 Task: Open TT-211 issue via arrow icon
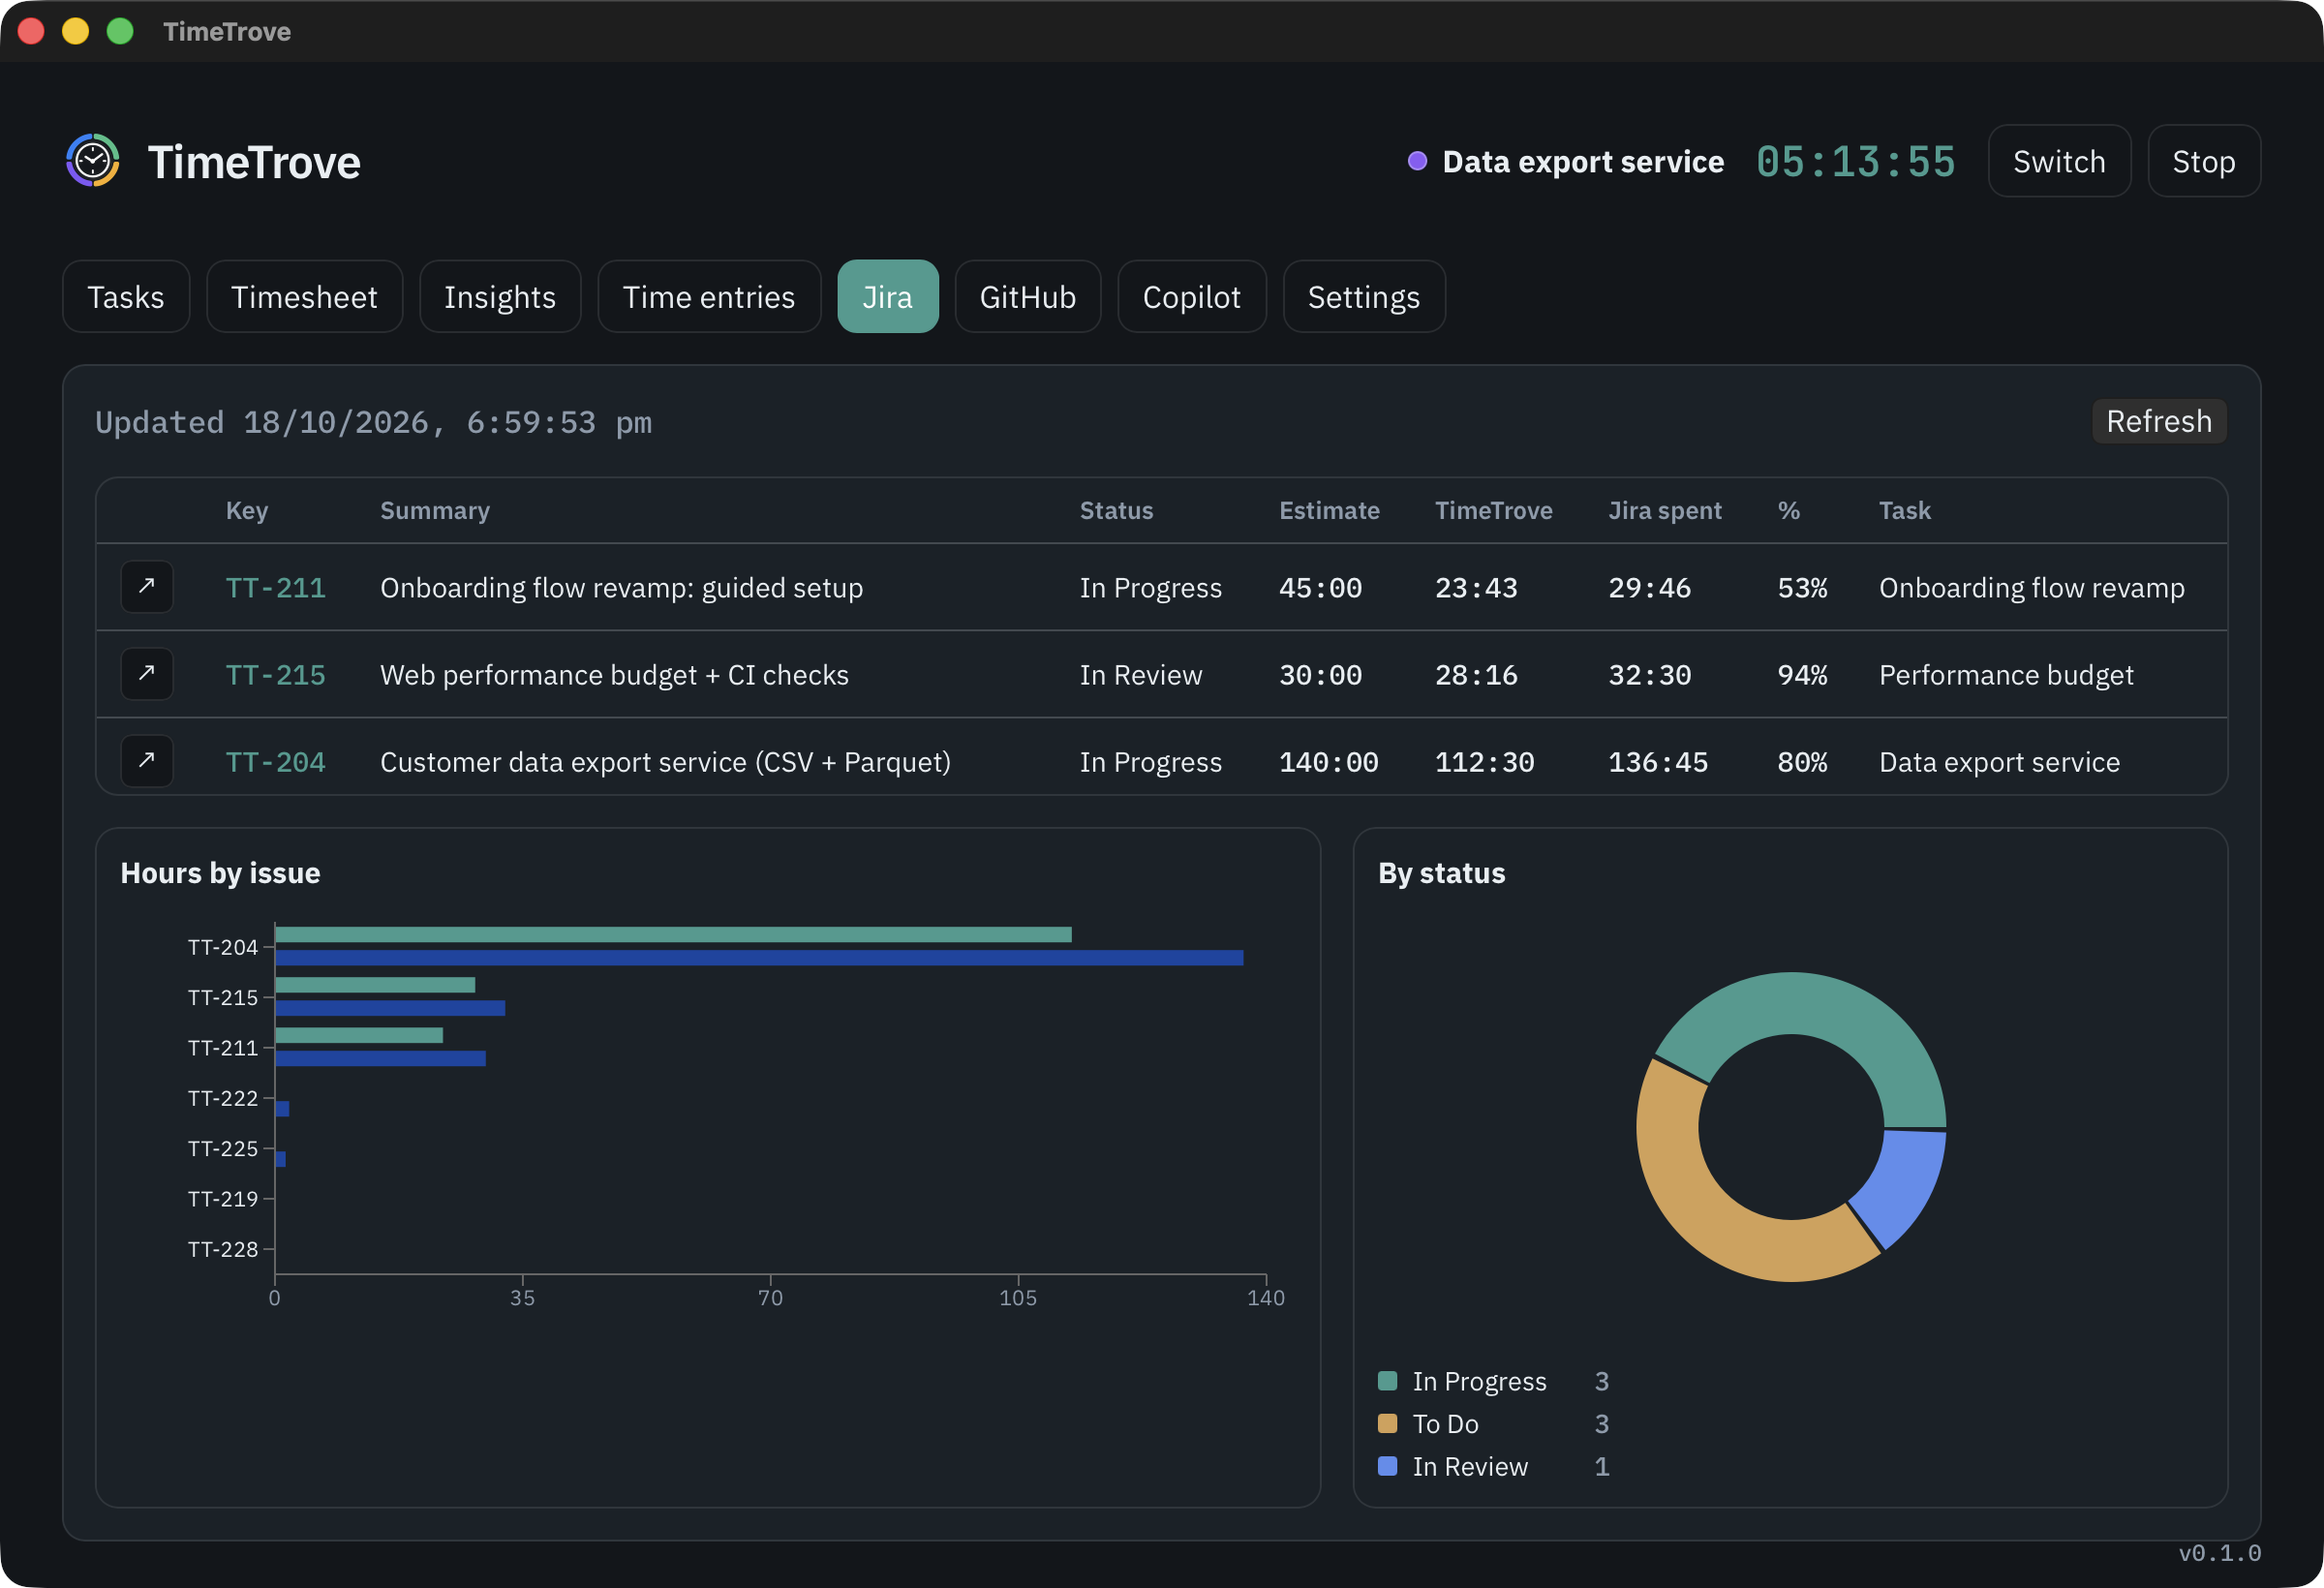click(x=146, y=587)
